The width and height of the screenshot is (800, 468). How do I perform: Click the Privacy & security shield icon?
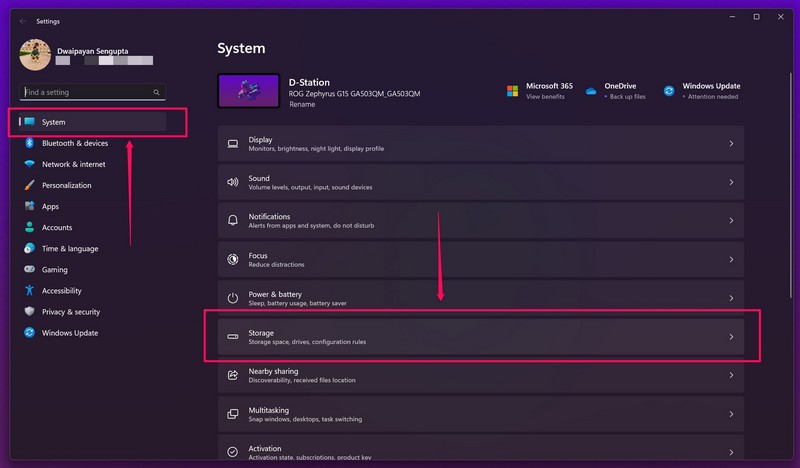[30, 312]
